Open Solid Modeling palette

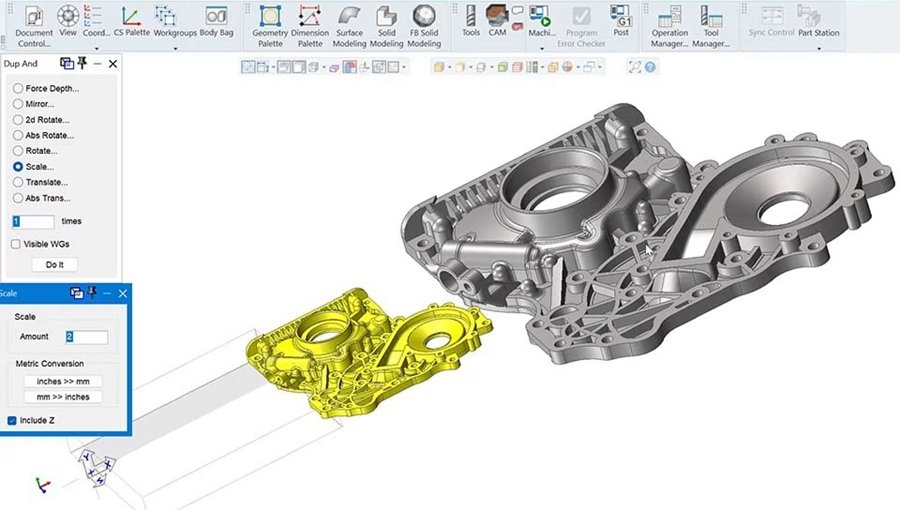click(x=386, y=26)
